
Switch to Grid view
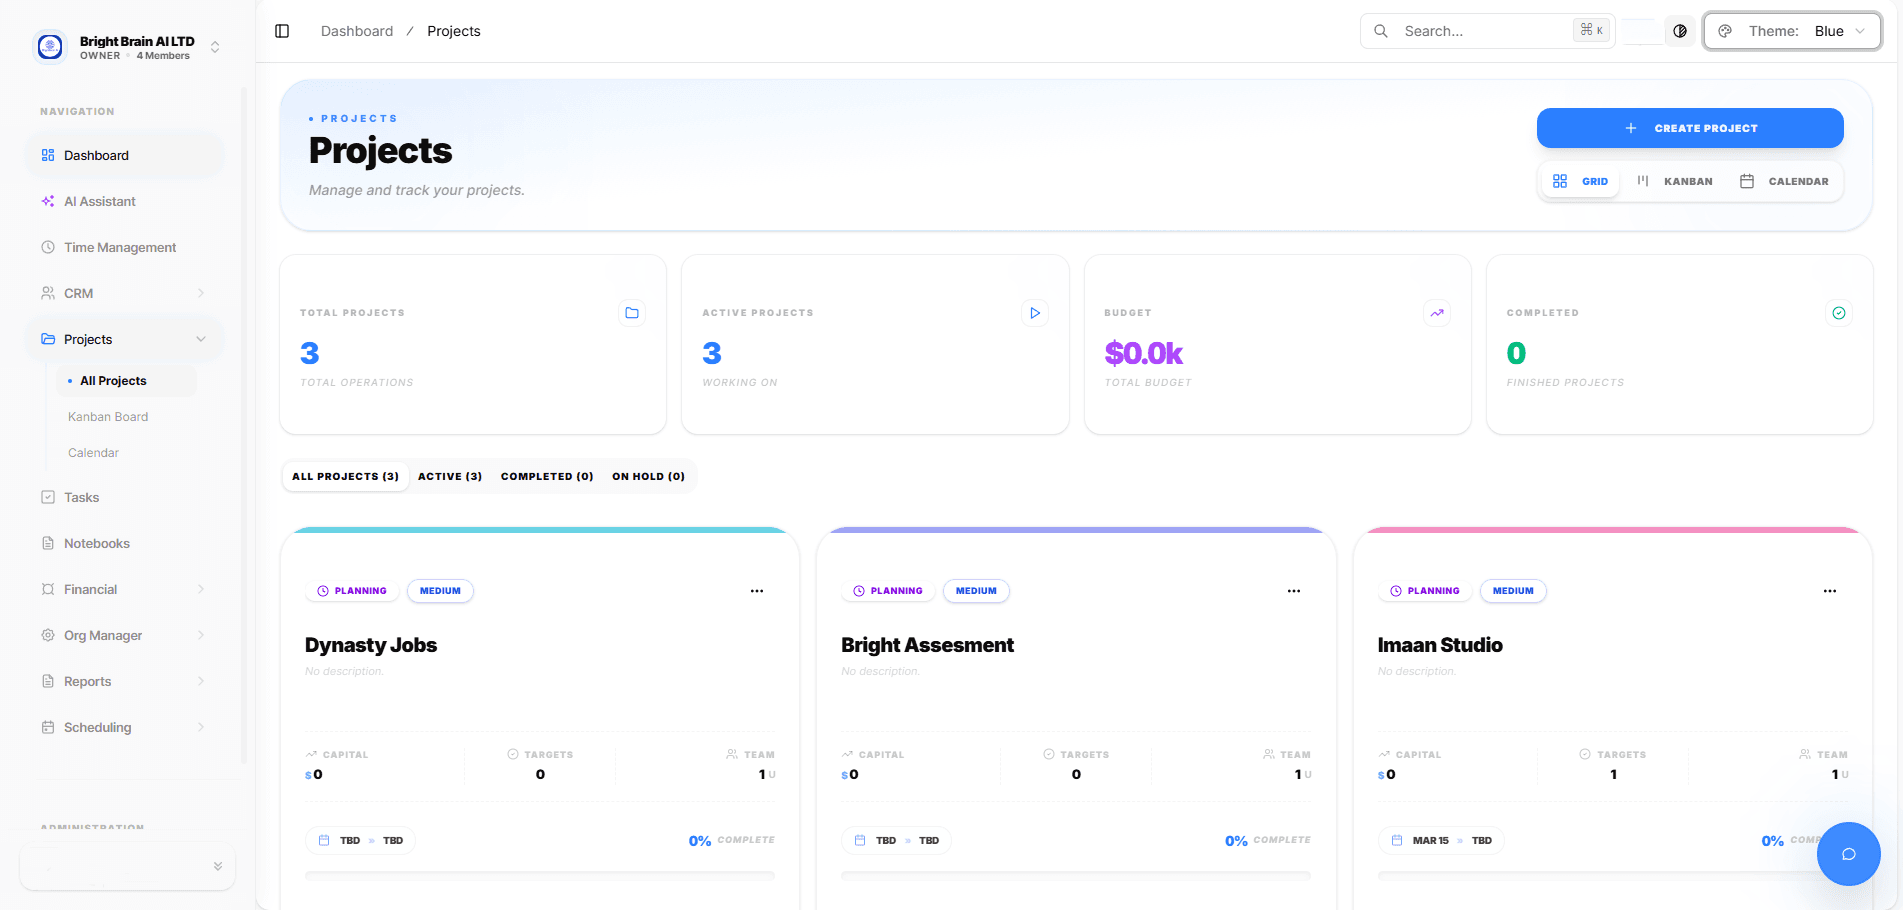[1580, 181]
